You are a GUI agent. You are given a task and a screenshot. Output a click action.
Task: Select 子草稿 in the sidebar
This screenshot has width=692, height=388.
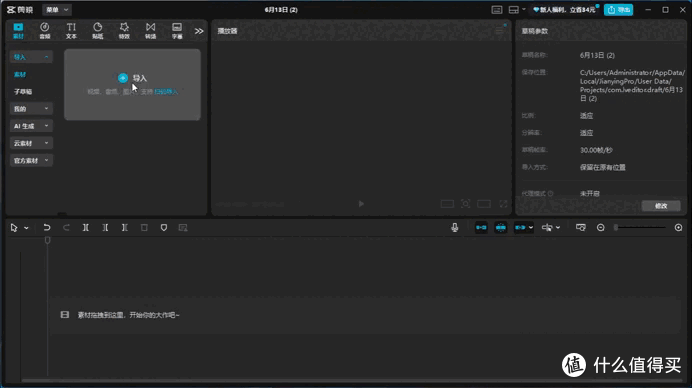(x=23, y=91)
